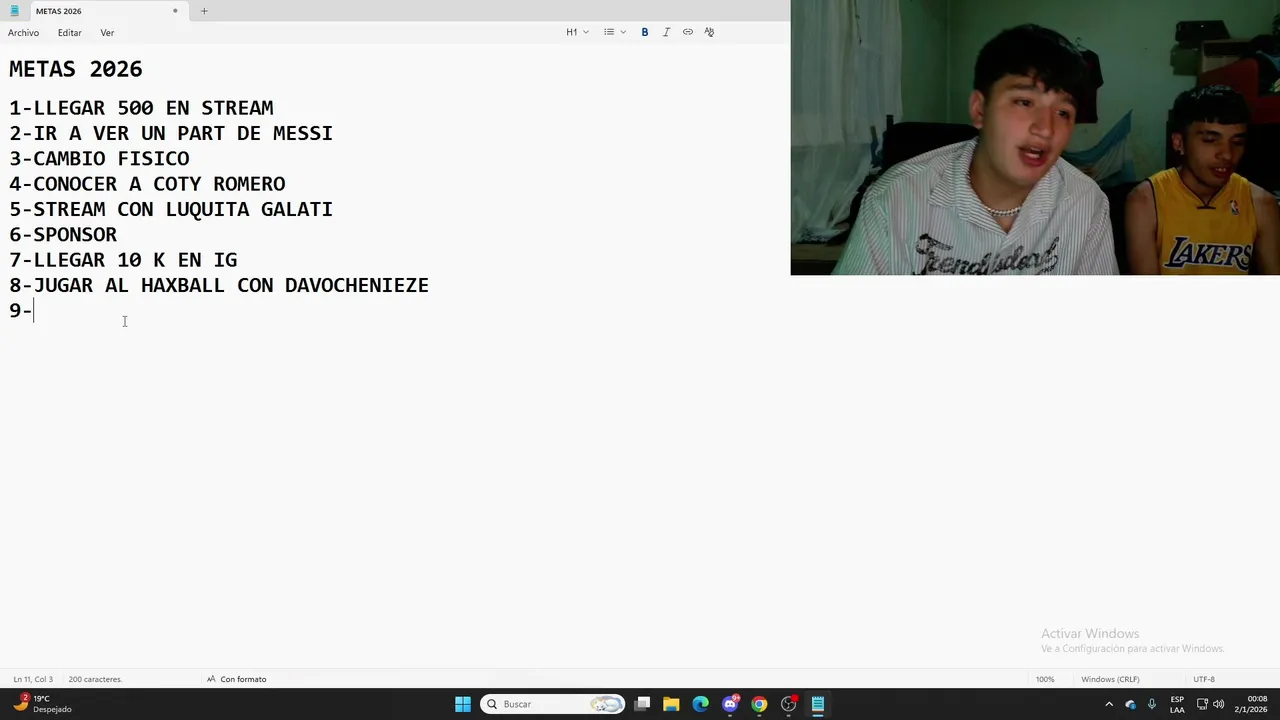The height and width of the screenshot is (720, 1280).
Task: Switch the ESP LAA input language
Action: (1177, 704)
